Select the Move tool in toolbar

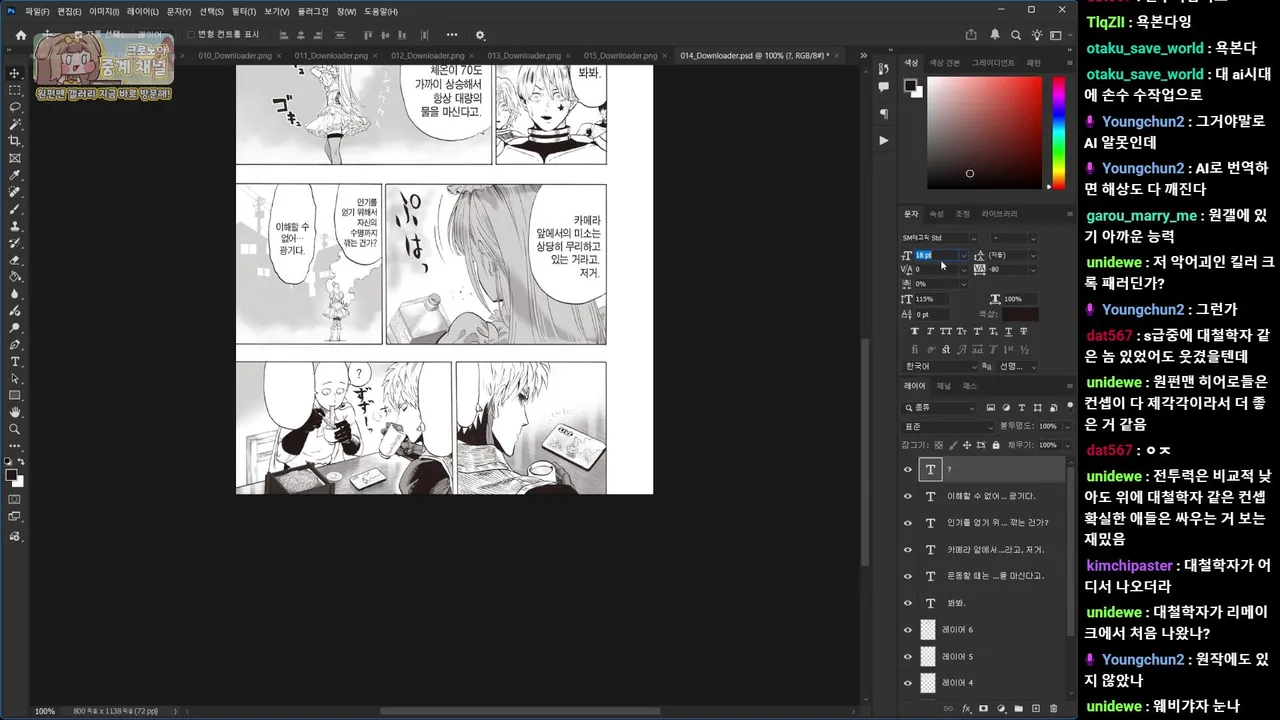15,73
